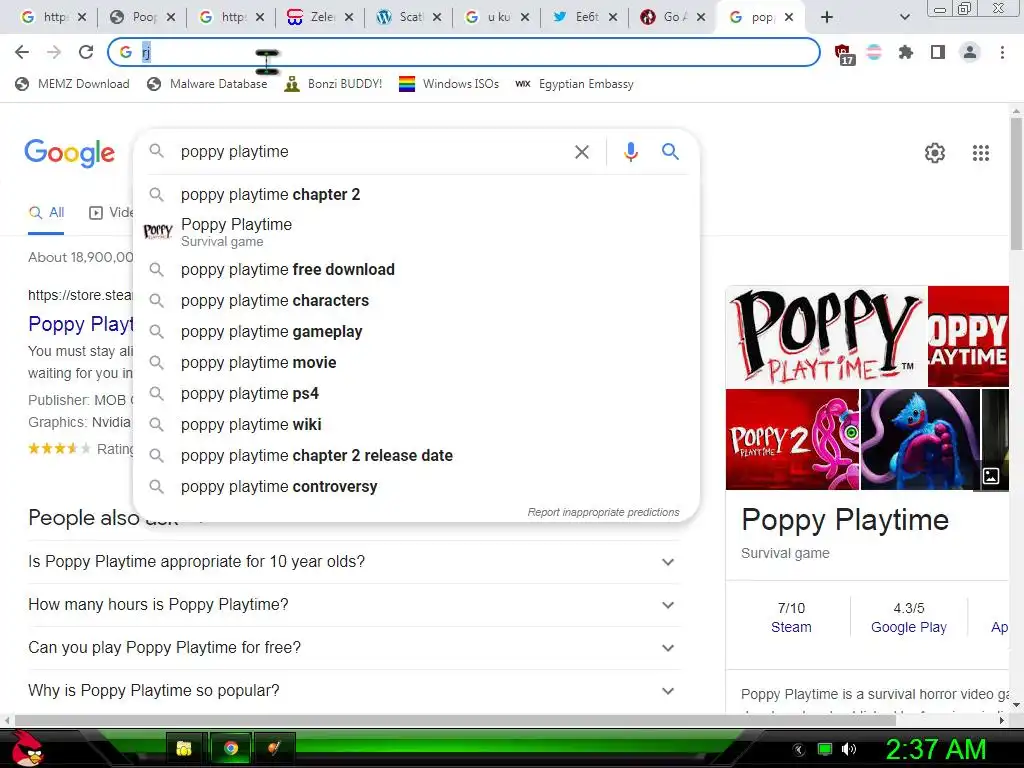Screen dimensions: 1024x768
Task: Open the uBlock extension icon showing 17
Action: (x=843, y=54)
